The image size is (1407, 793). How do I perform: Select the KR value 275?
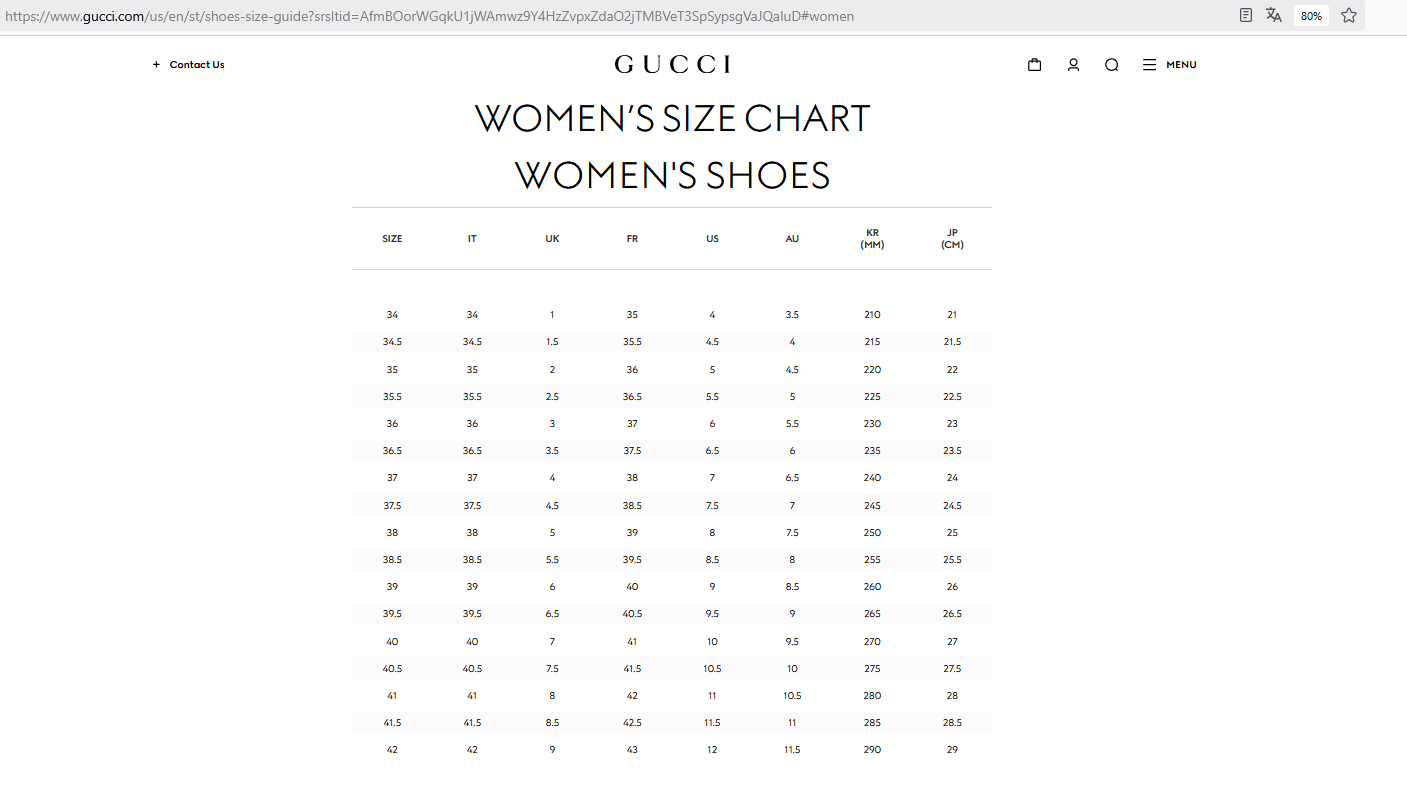click(x=872, y=669)
